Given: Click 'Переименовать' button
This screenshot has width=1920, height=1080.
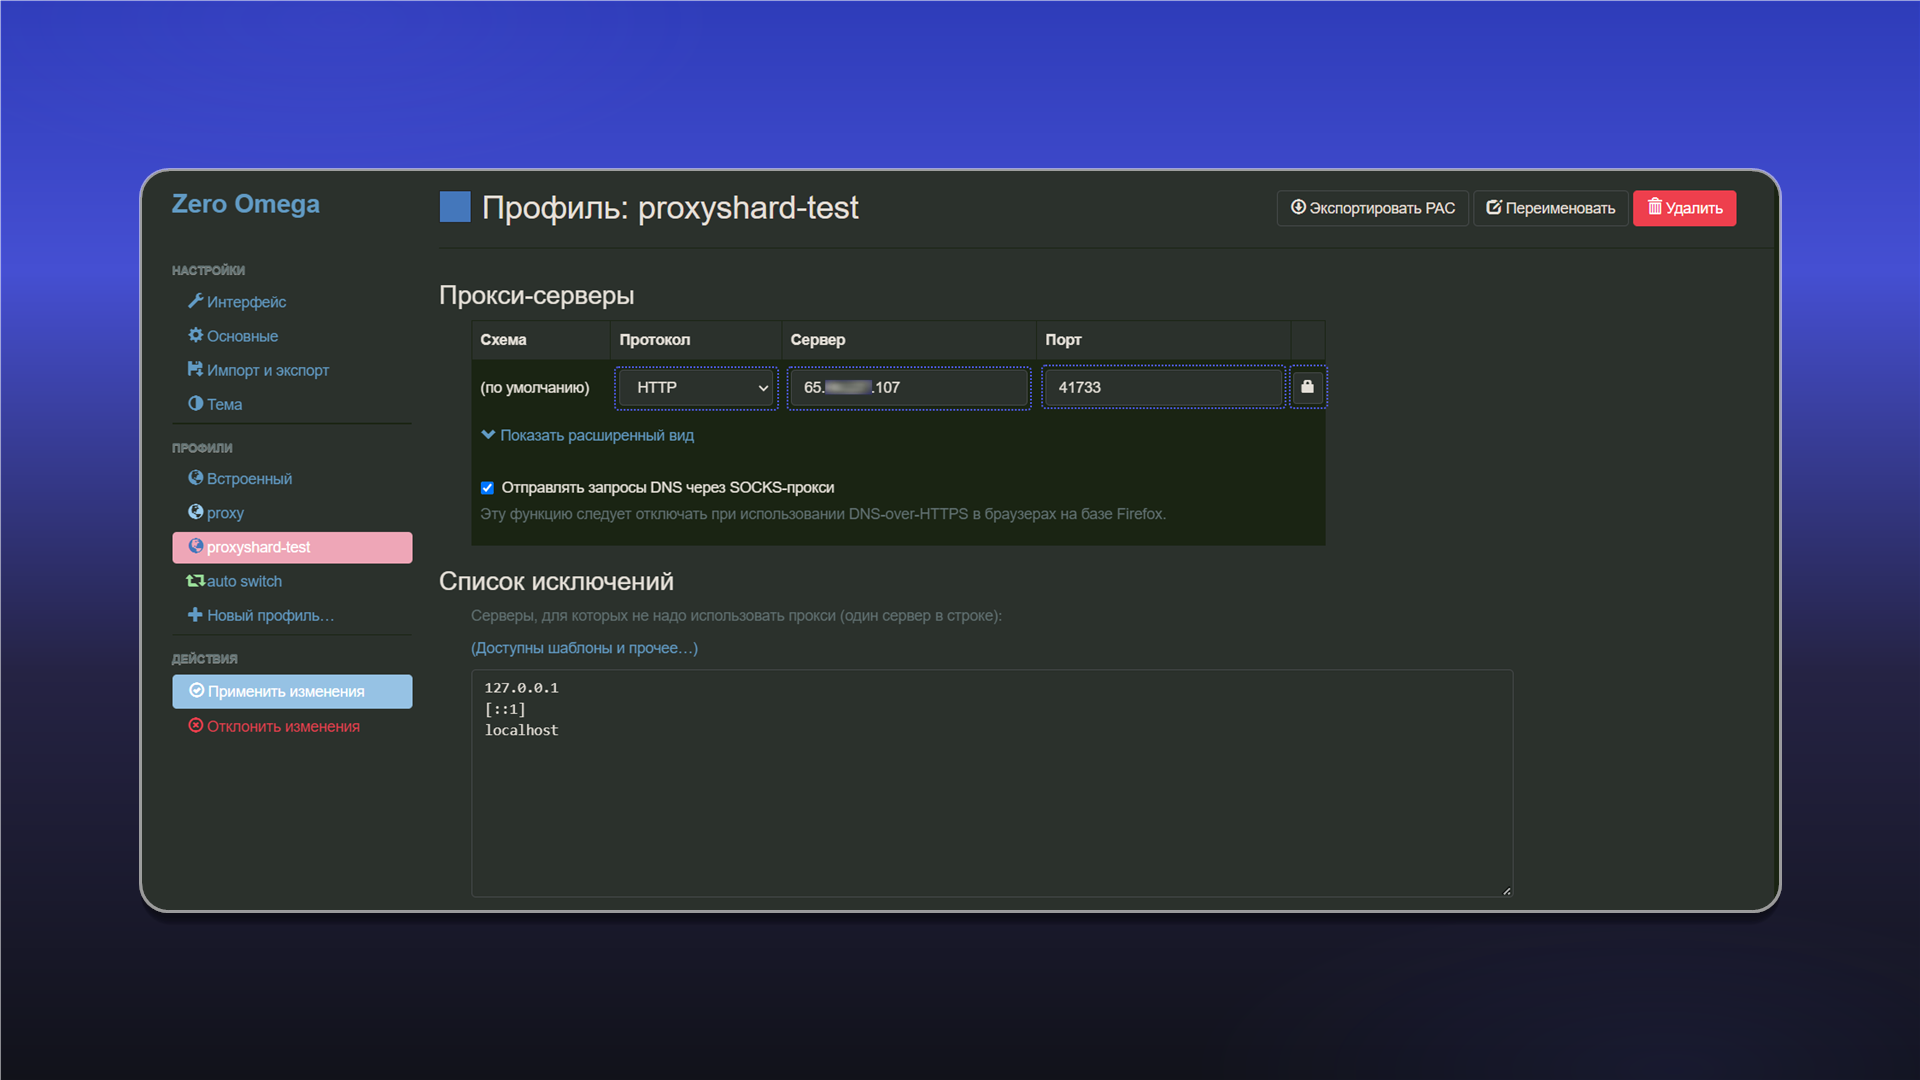Looking at the screenshot, I should (1550, 208).
